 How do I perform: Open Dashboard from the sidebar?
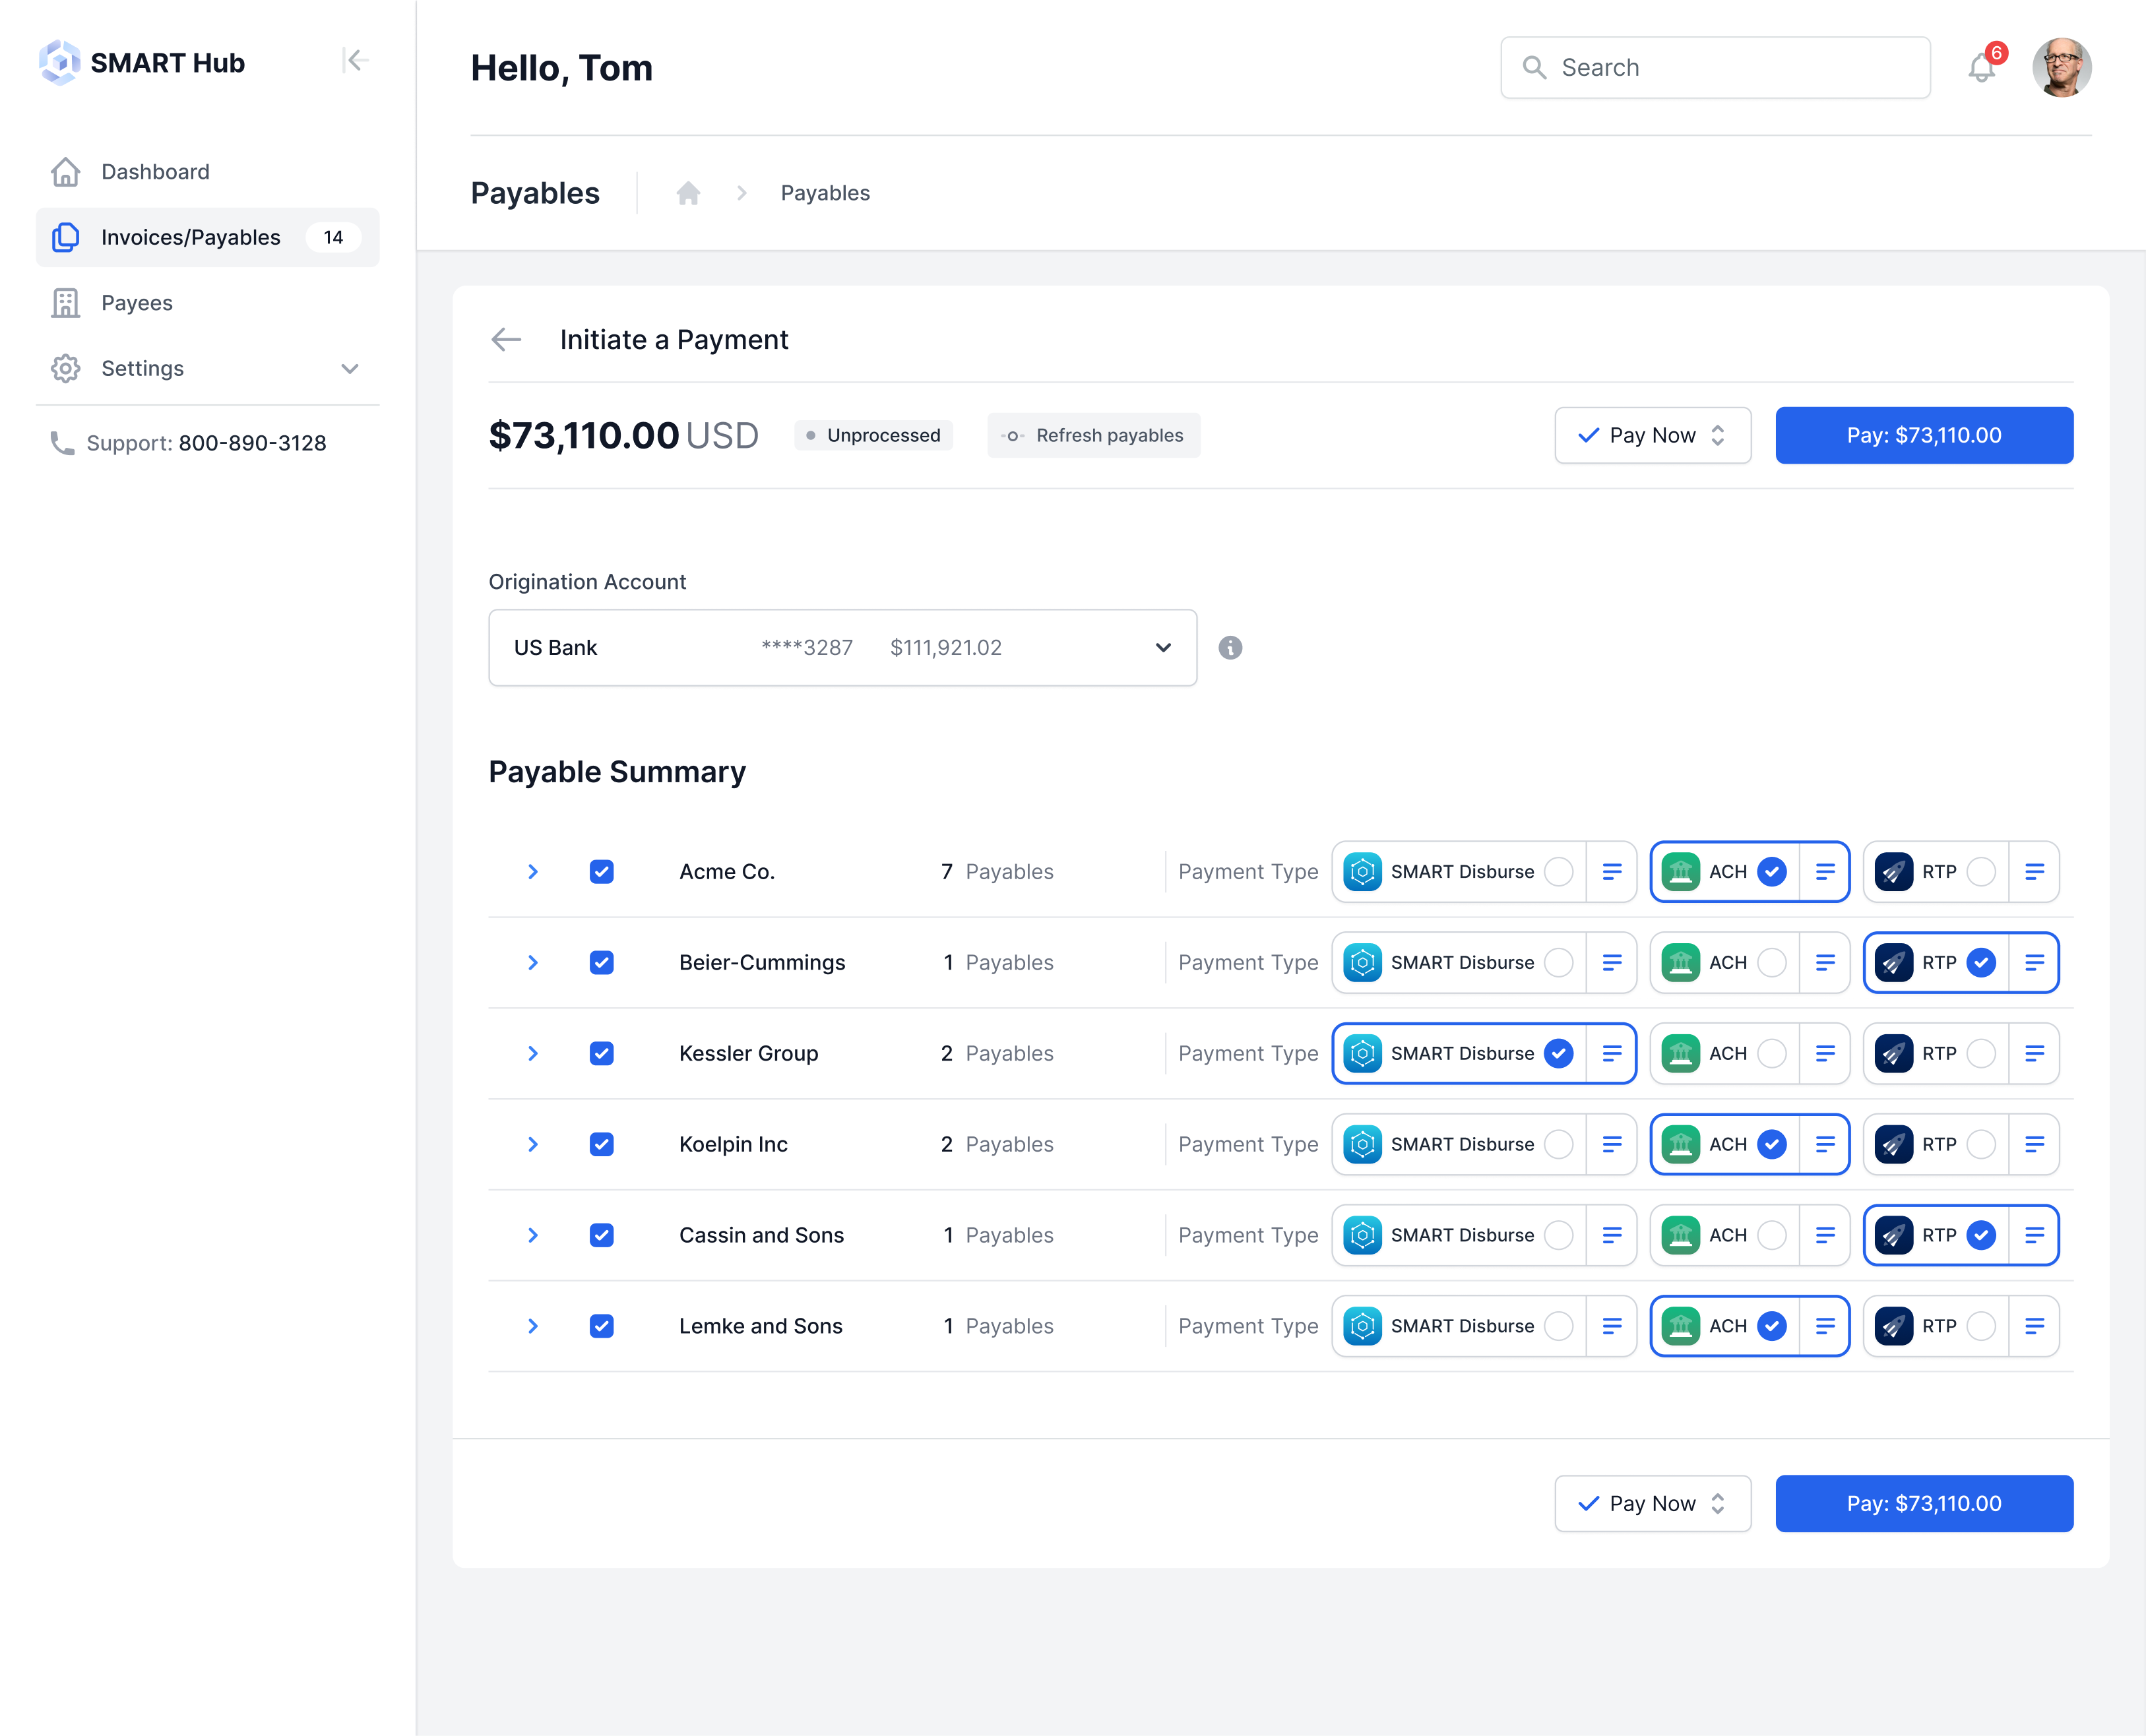coord(155,172)
